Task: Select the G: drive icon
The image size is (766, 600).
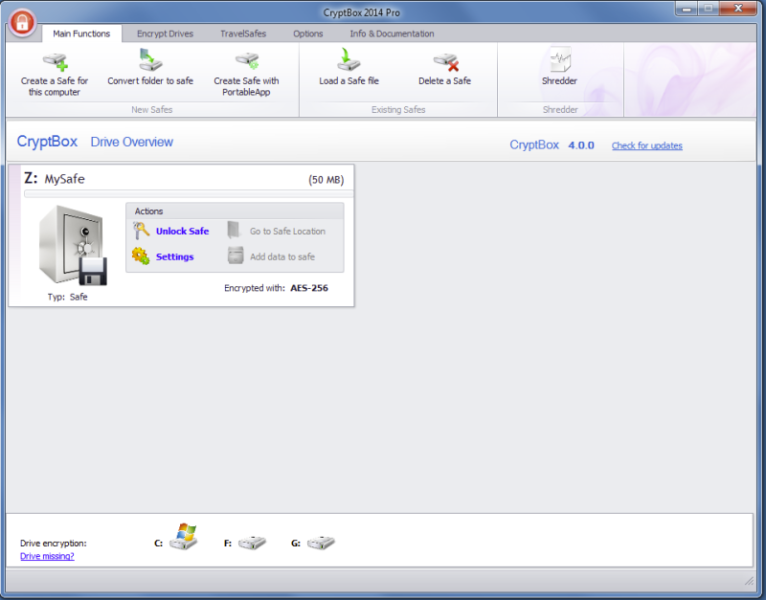Action: pyautogui.click(x=320, y=542)
